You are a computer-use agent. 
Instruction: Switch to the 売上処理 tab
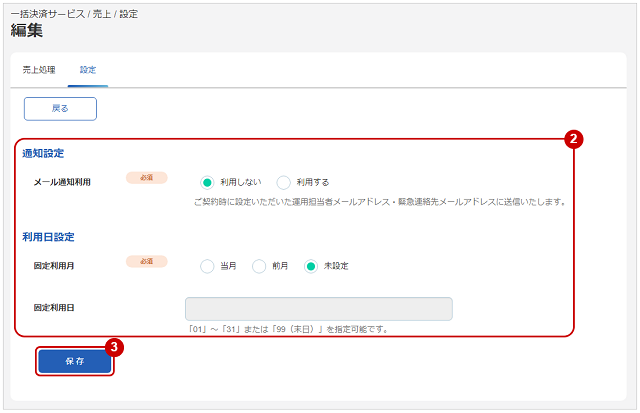tap(39, 70)
